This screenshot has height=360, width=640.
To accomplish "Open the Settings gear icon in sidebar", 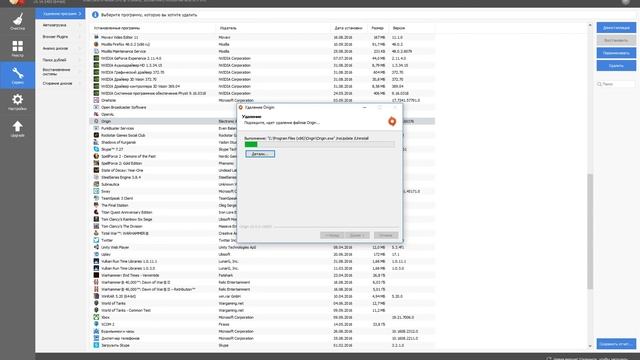I will [18, 100].
